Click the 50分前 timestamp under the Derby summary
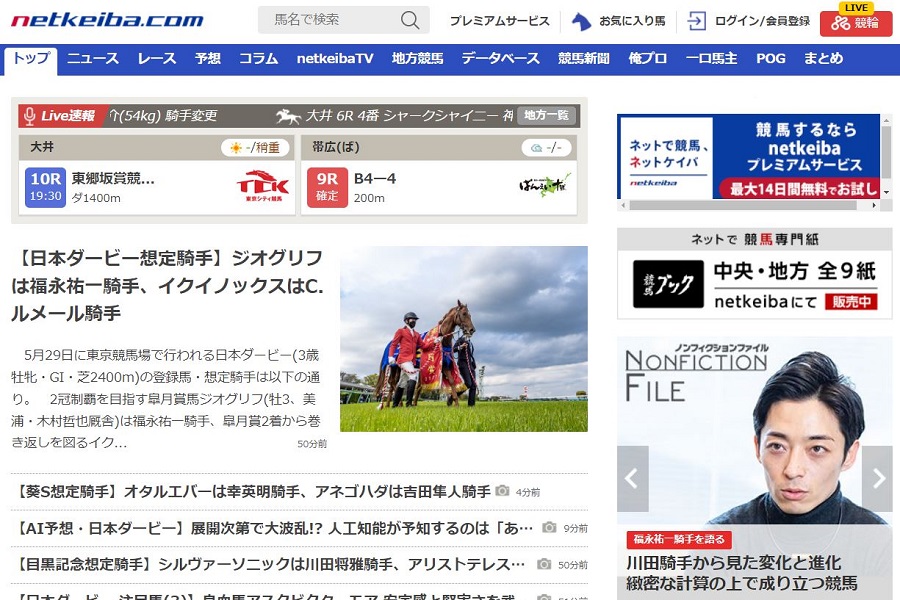 point(312,444)
